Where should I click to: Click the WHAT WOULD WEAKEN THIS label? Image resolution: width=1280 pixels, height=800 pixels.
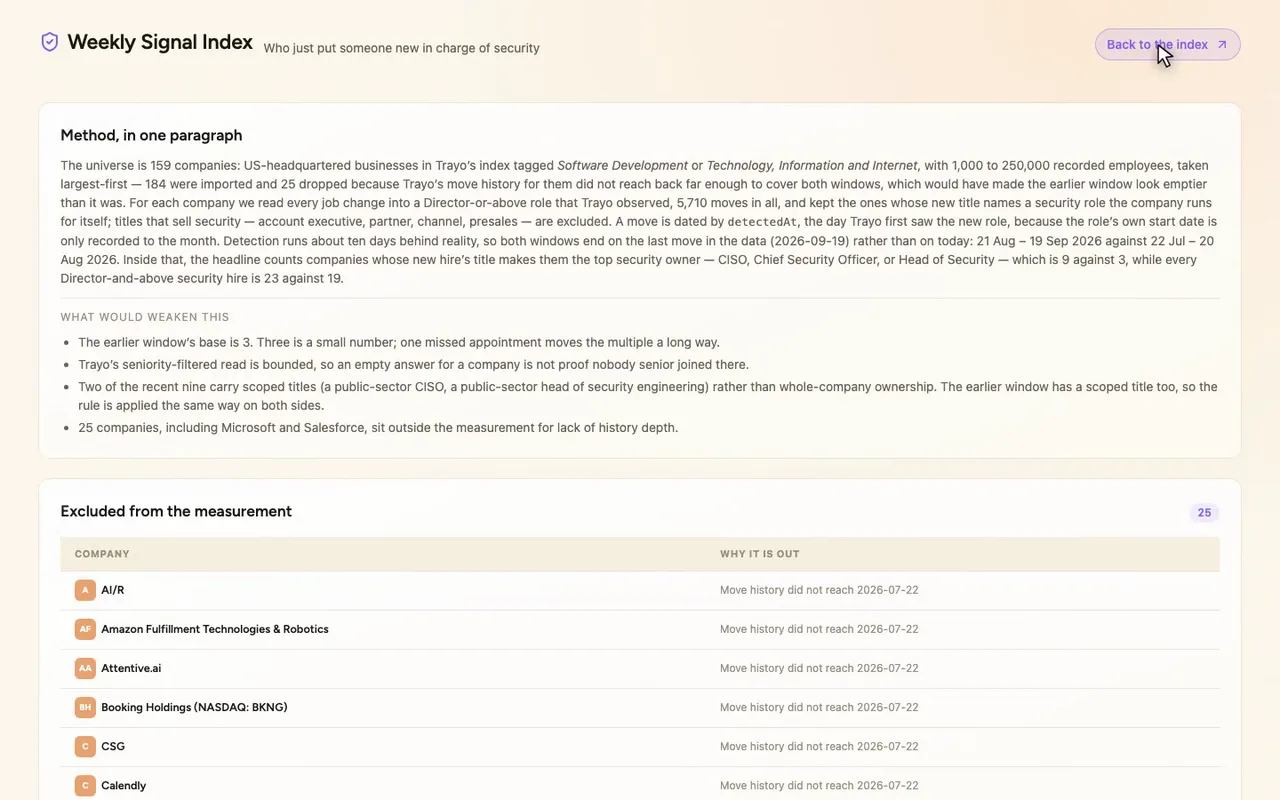coord(145,317)
